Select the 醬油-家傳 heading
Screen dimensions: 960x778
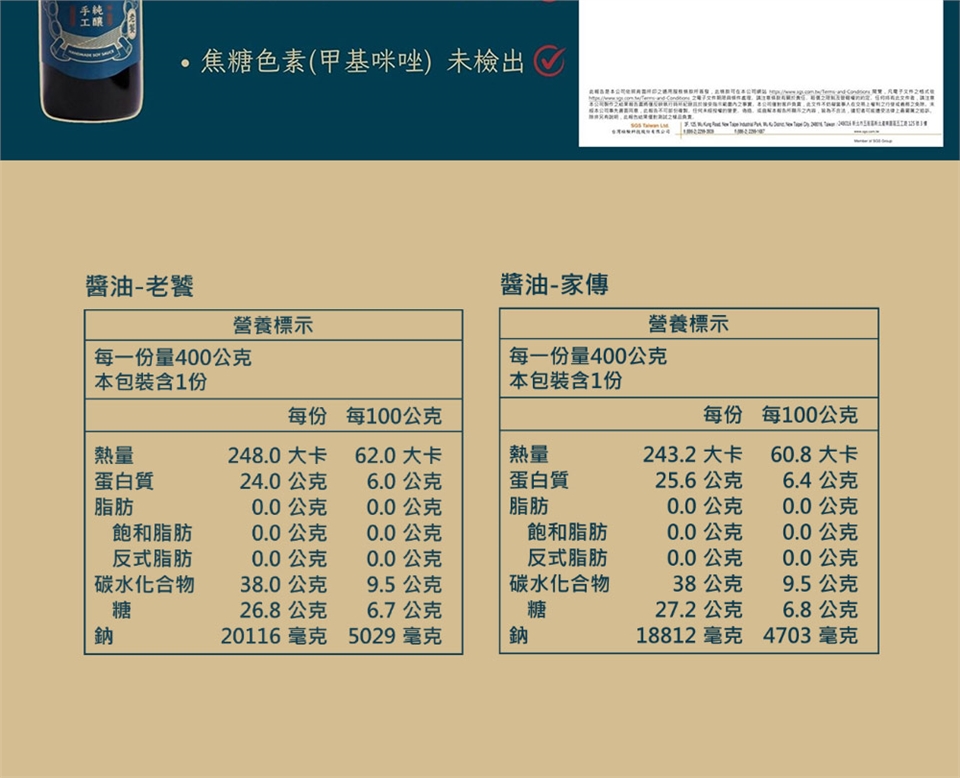coord(554,287)
